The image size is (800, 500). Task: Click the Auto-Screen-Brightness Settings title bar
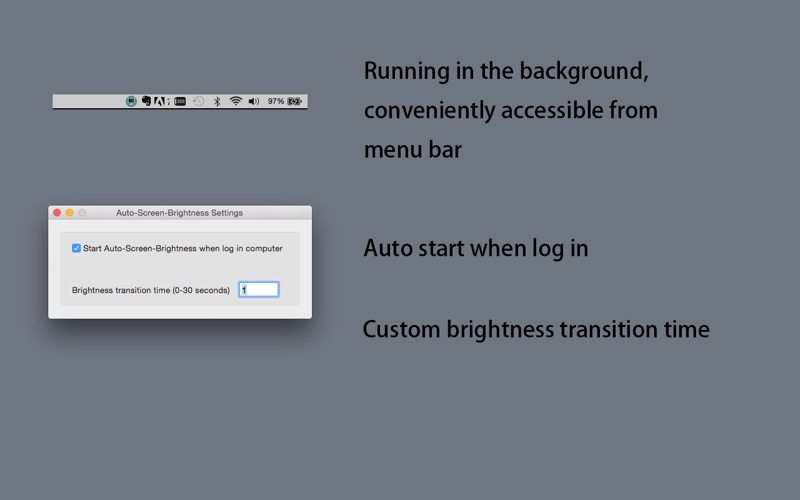coord(180,212)
